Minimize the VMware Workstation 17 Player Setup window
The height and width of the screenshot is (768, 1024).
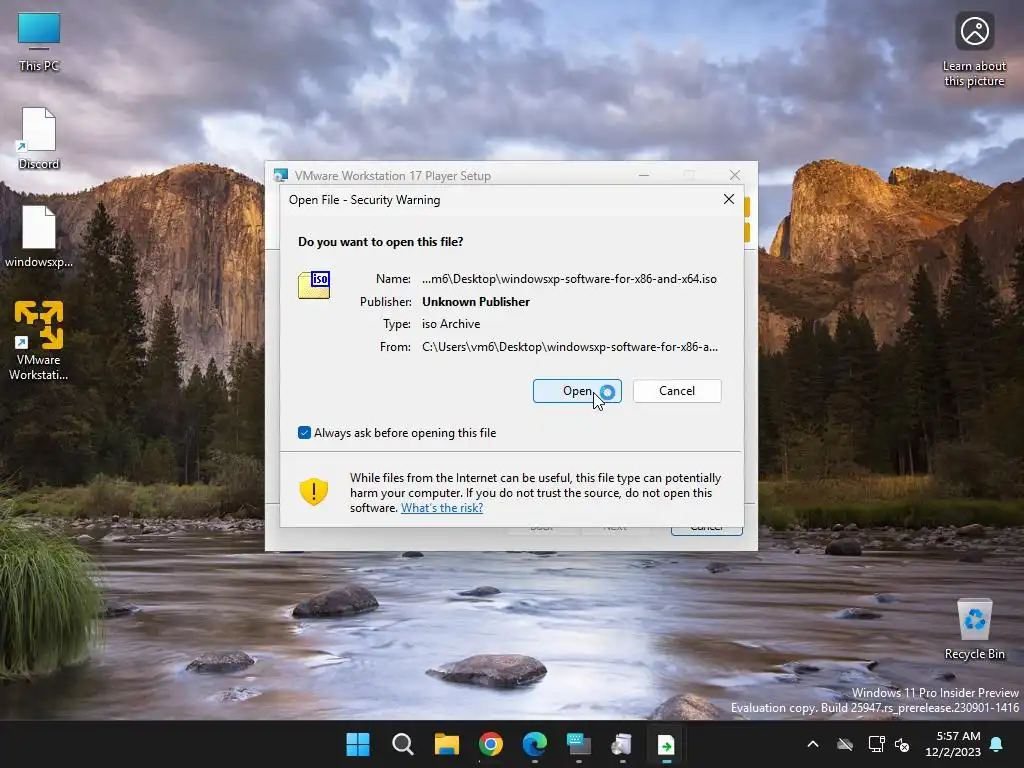click(x=644, y=175)
